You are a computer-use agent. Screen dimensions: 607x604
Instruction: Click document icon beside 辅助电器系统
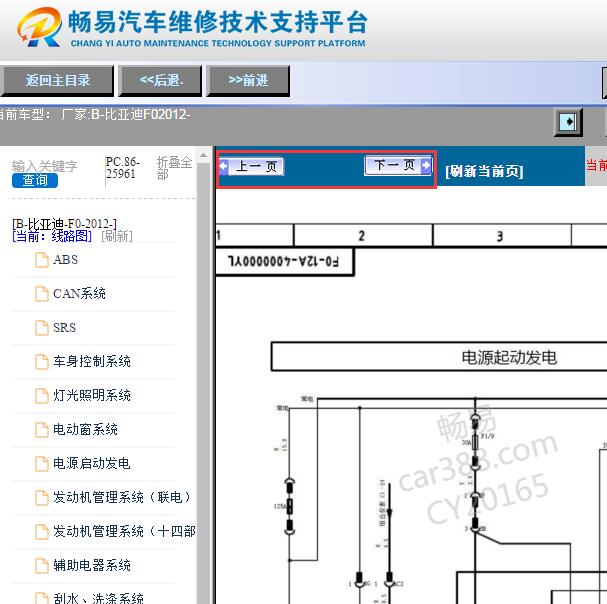[42, 566]
